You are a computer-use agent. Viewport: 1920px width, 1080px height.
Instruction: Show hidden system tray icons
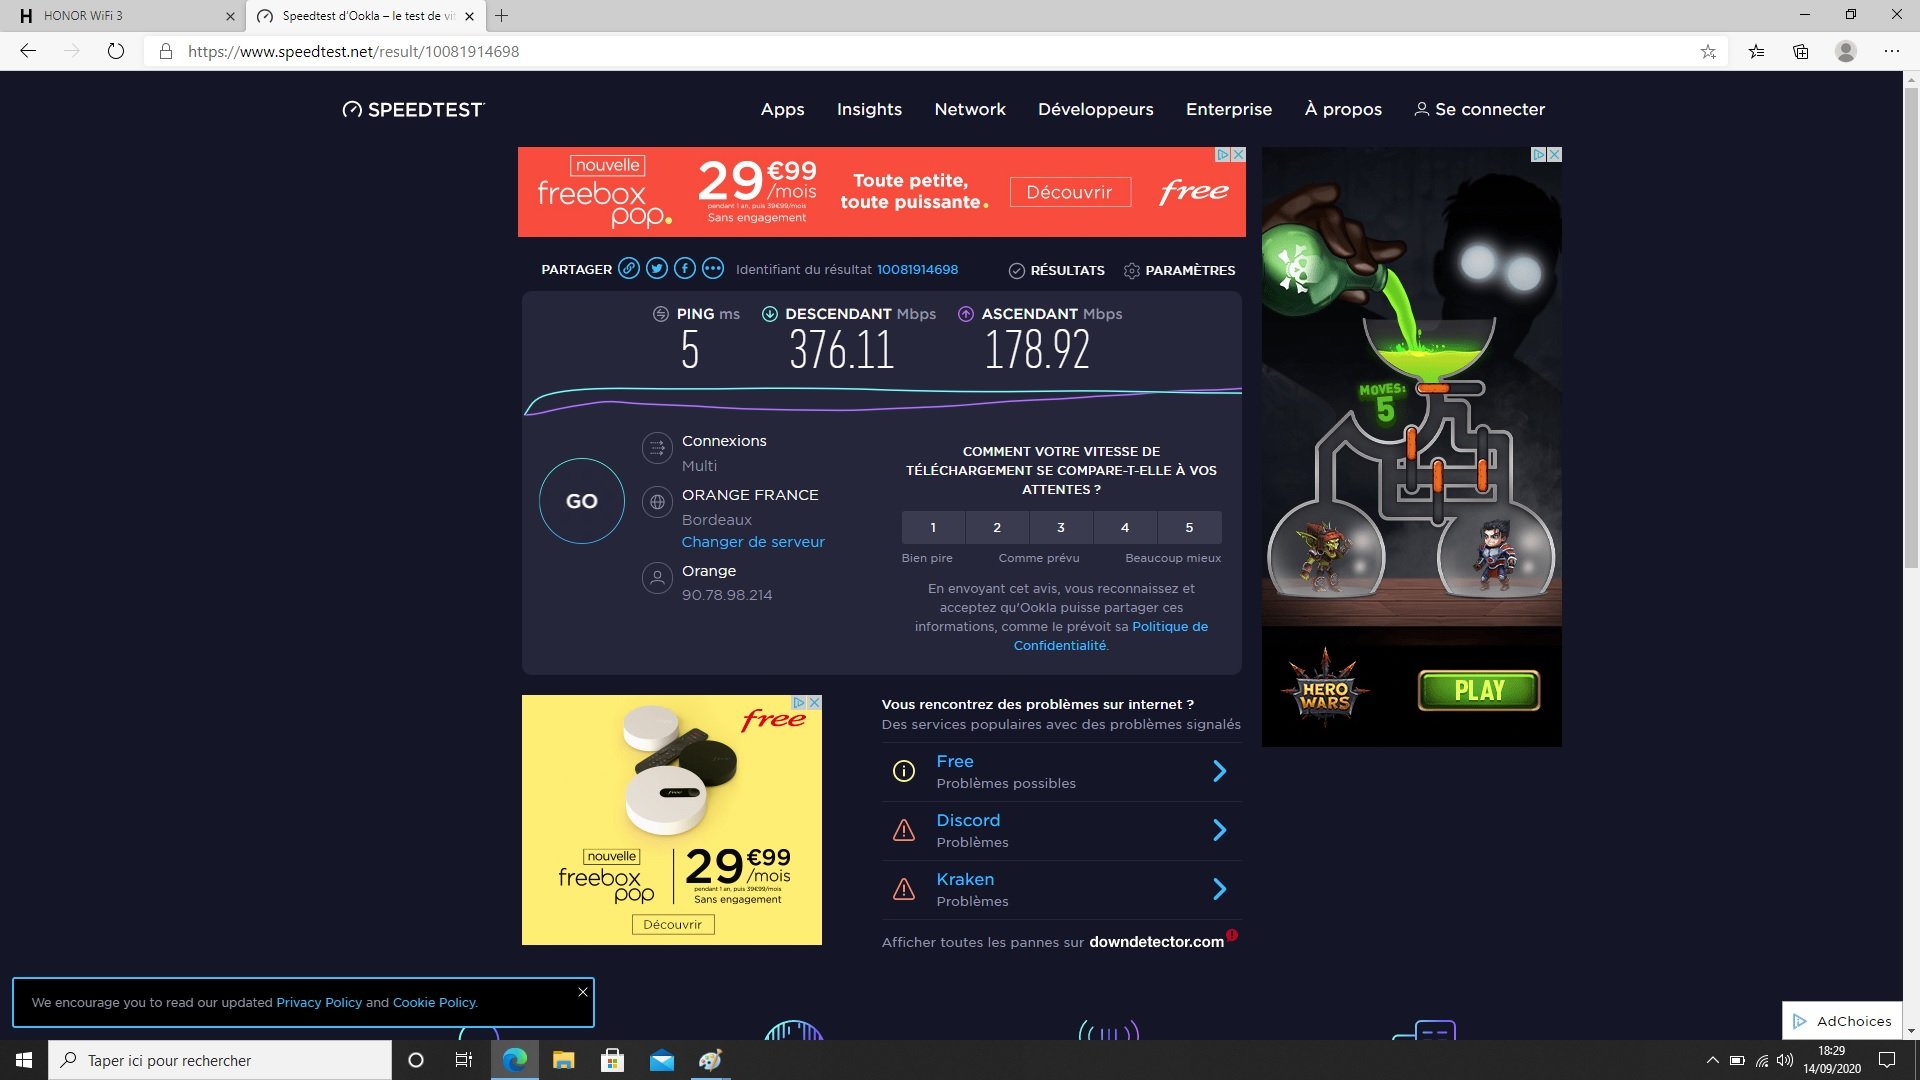click(x=1712, y=1060)
